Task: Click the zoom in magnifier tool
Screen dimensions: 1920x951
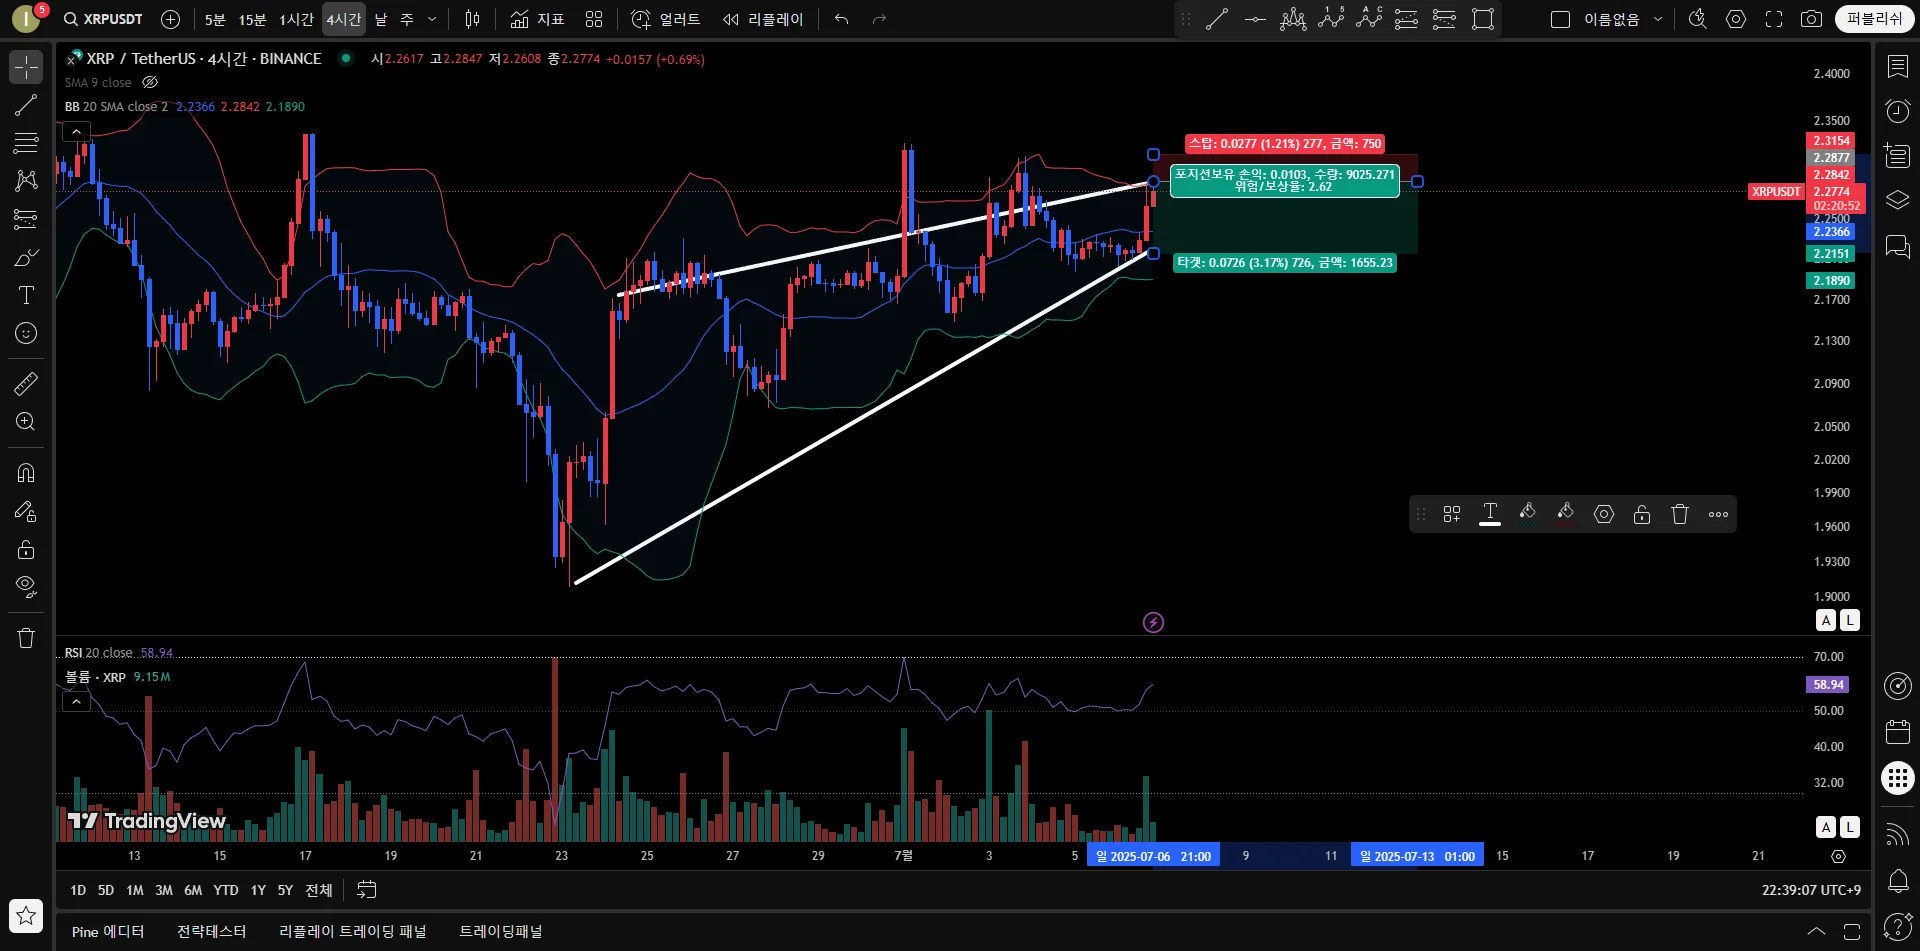Action: 26,421
